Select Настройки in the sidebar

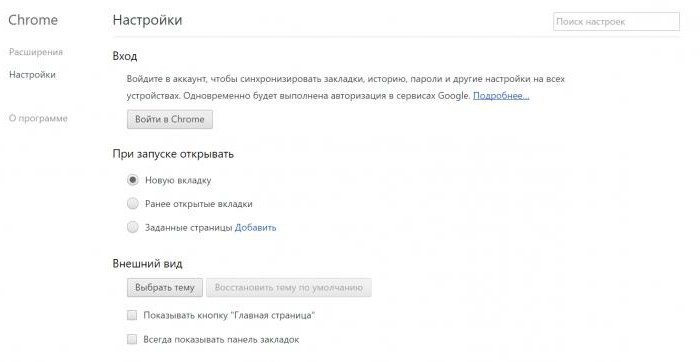pos(32,75)
